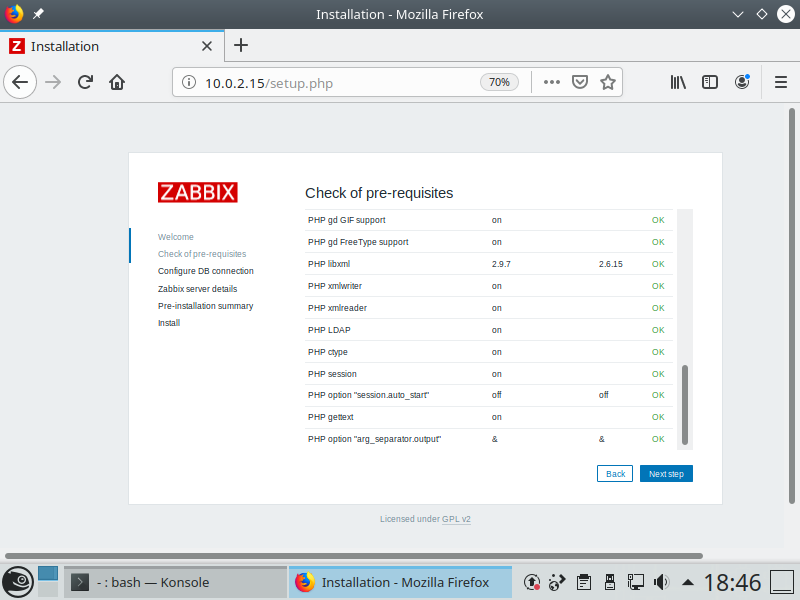Reset the 70% zoom level badge
The image size is (800, 600).
tap(499, 82)
